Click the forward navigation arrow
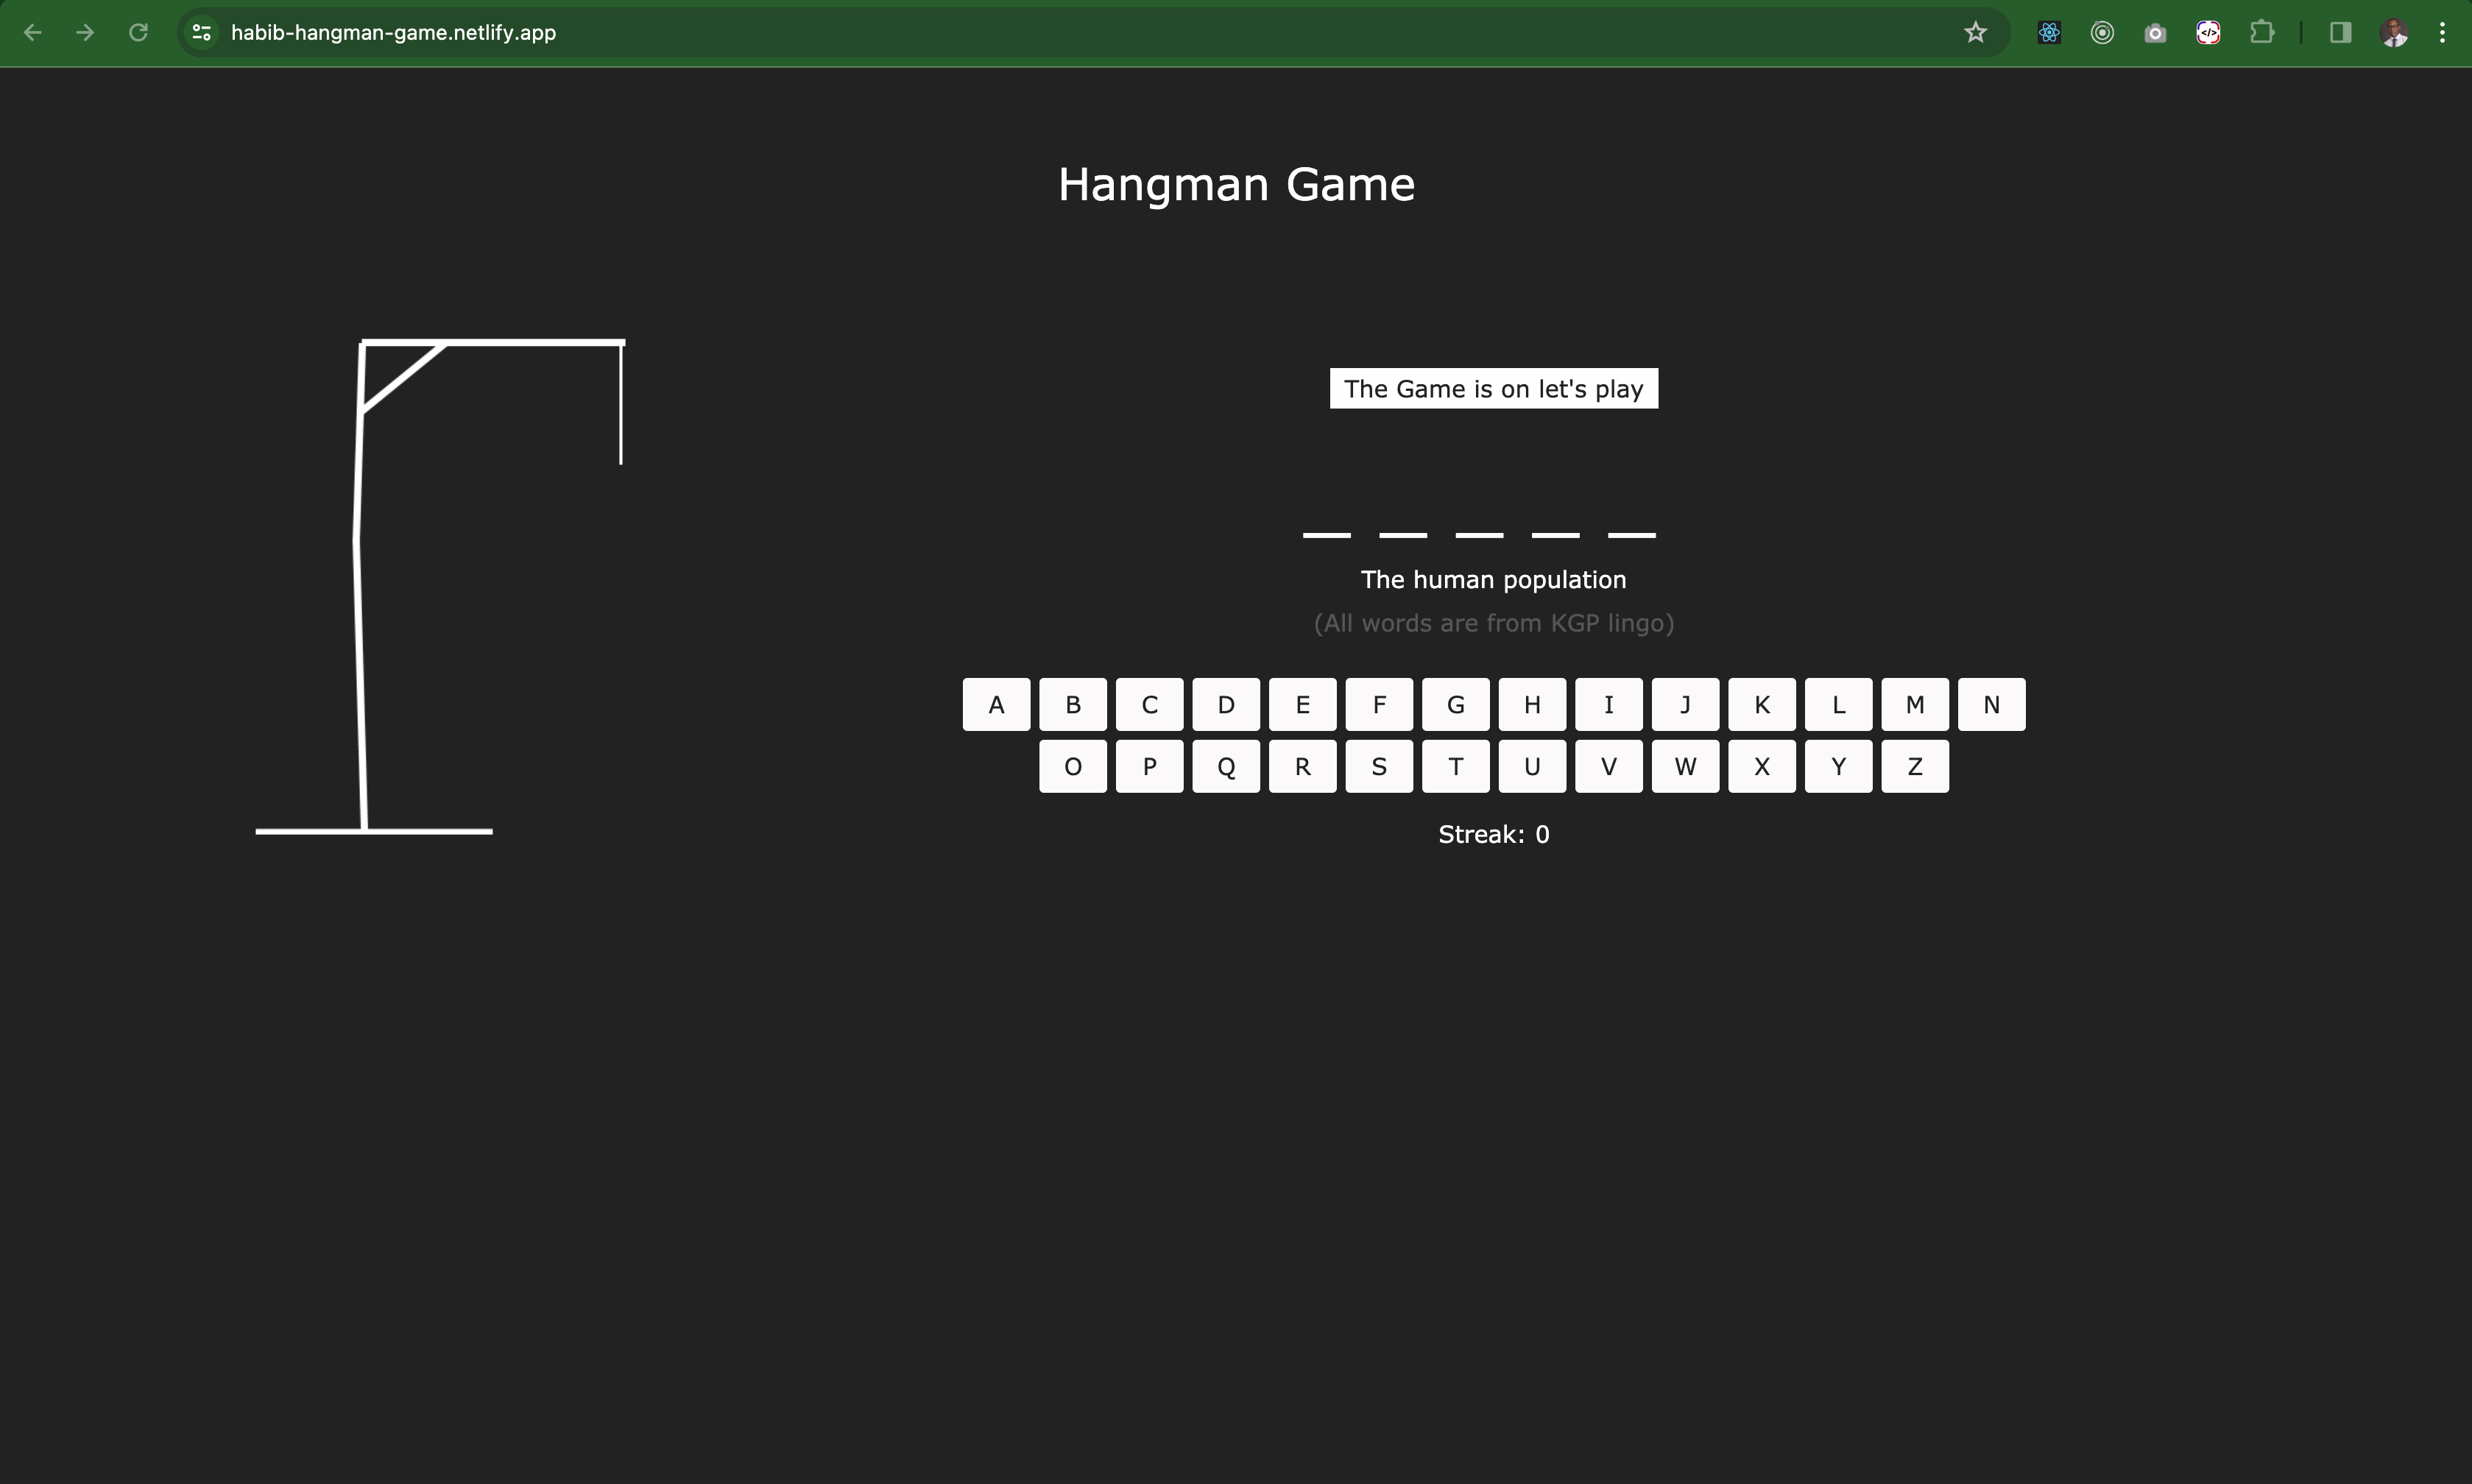Viewport: 2472px width, 1484px height. (x=85, y=33)
